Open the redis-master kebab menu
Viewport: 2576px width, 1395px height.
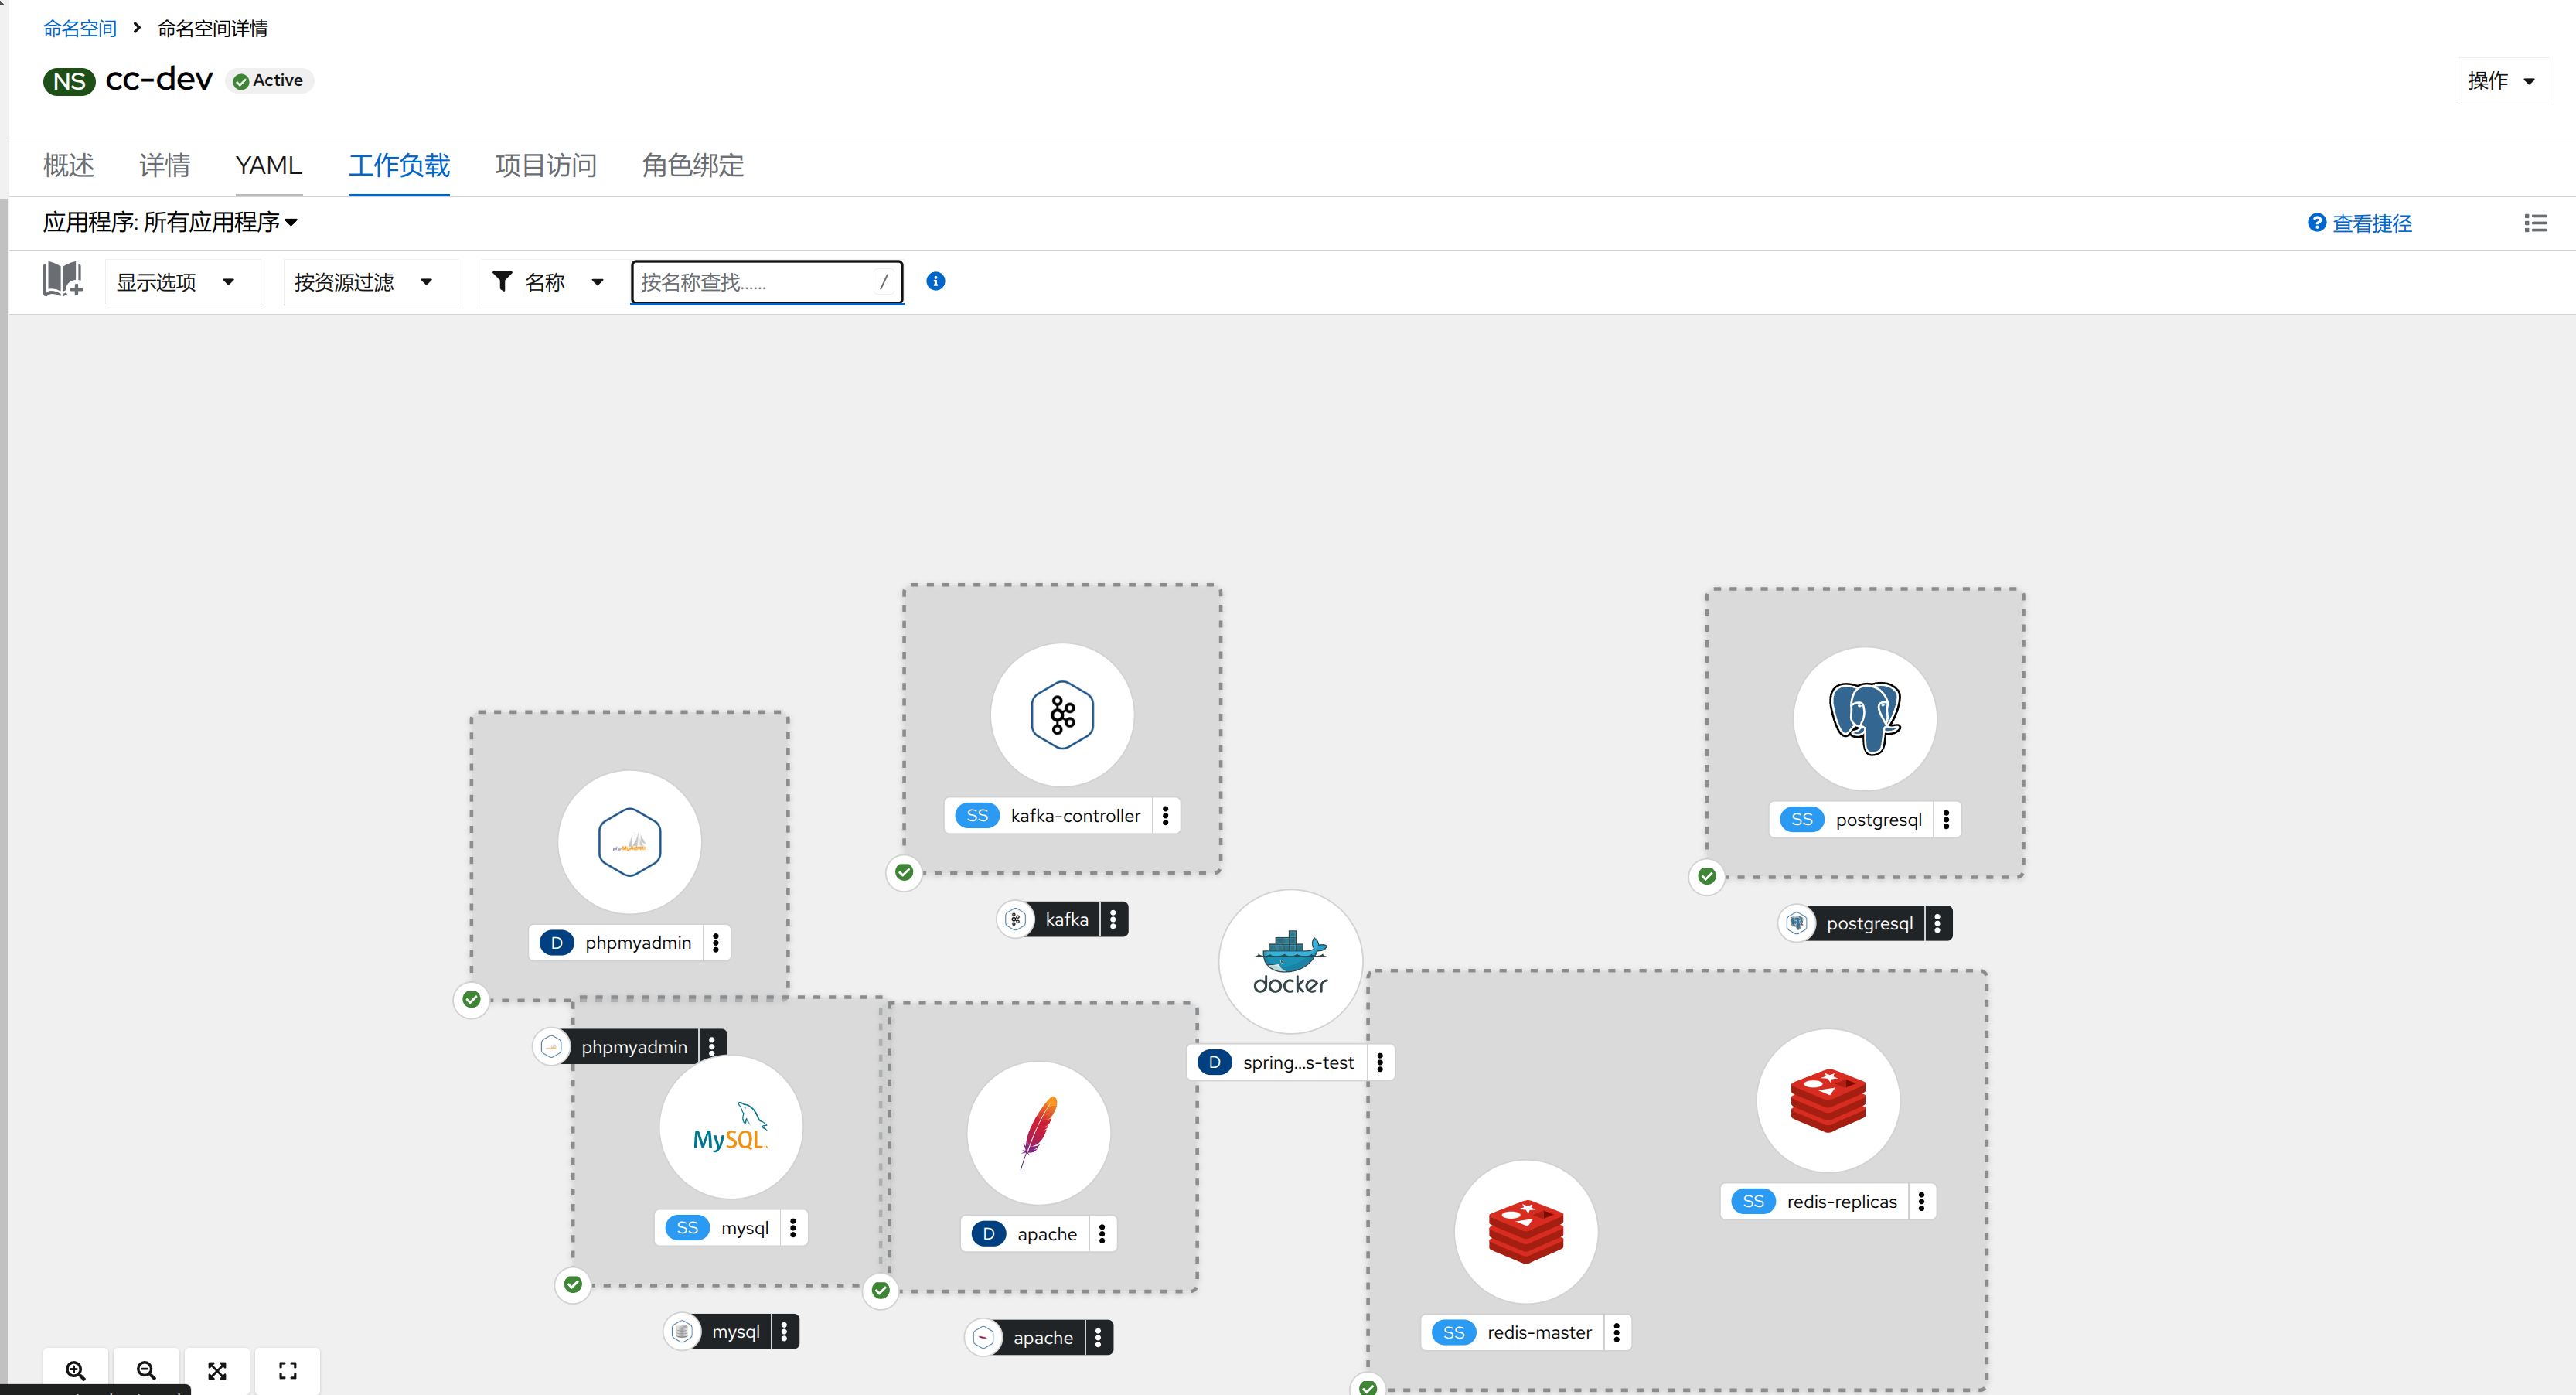click(1616, 1332)
